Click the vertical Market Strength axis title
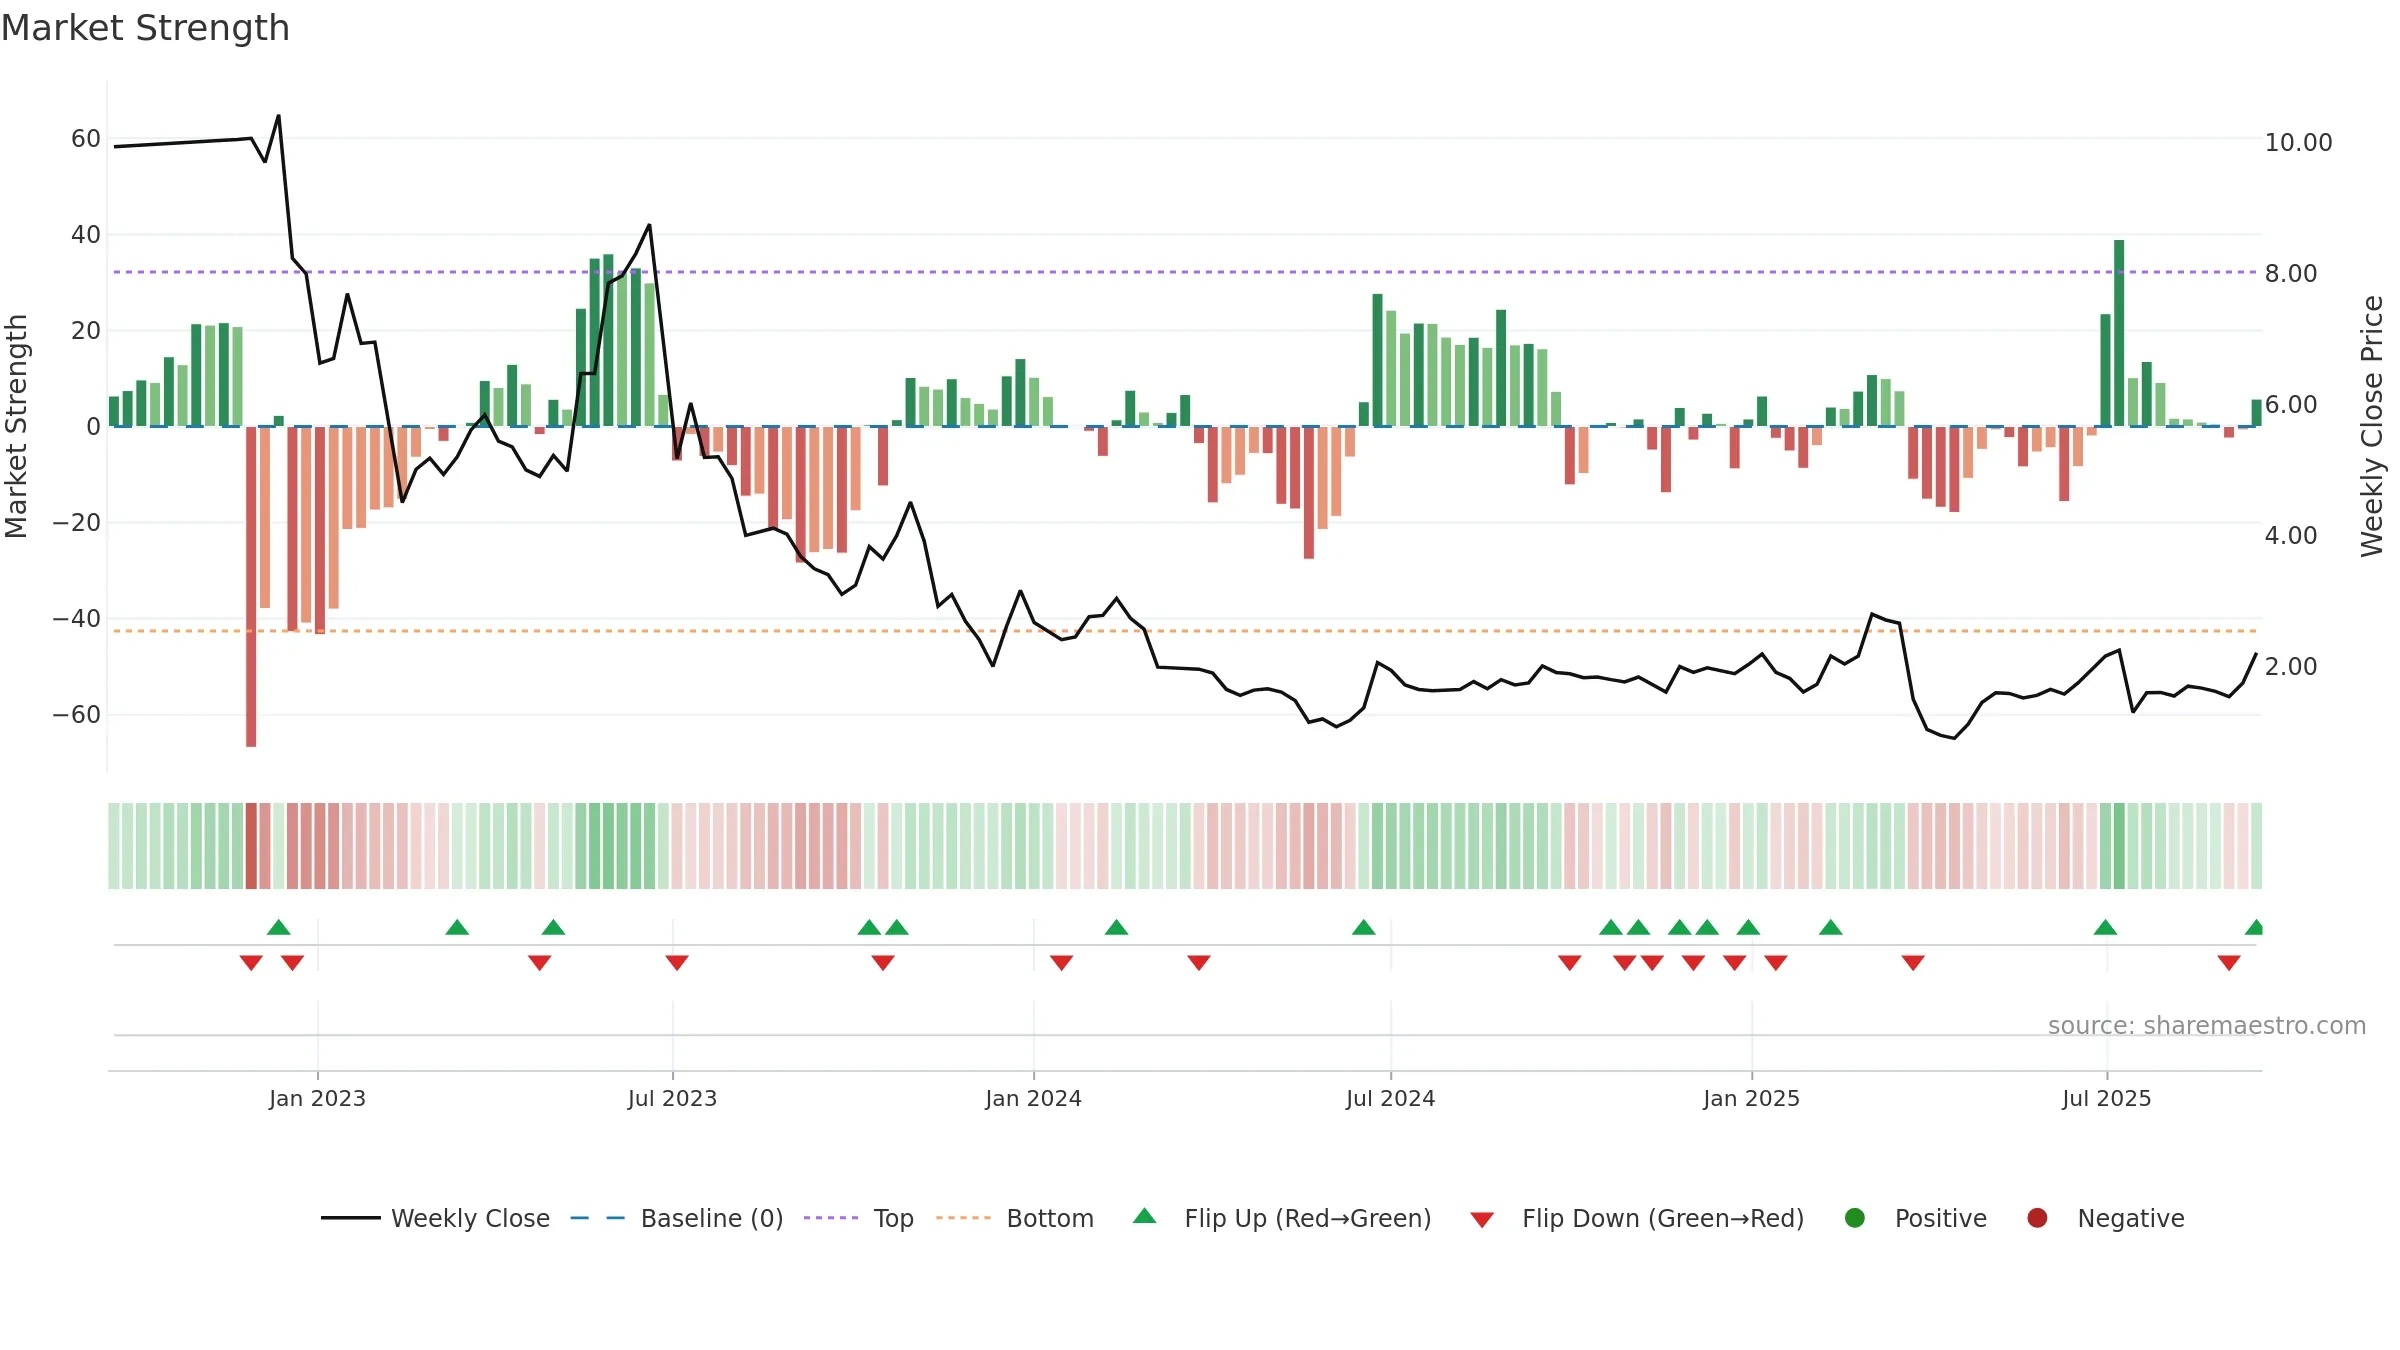The width and height of the screenshot is (2400, 1350). (x=16, y=426)
